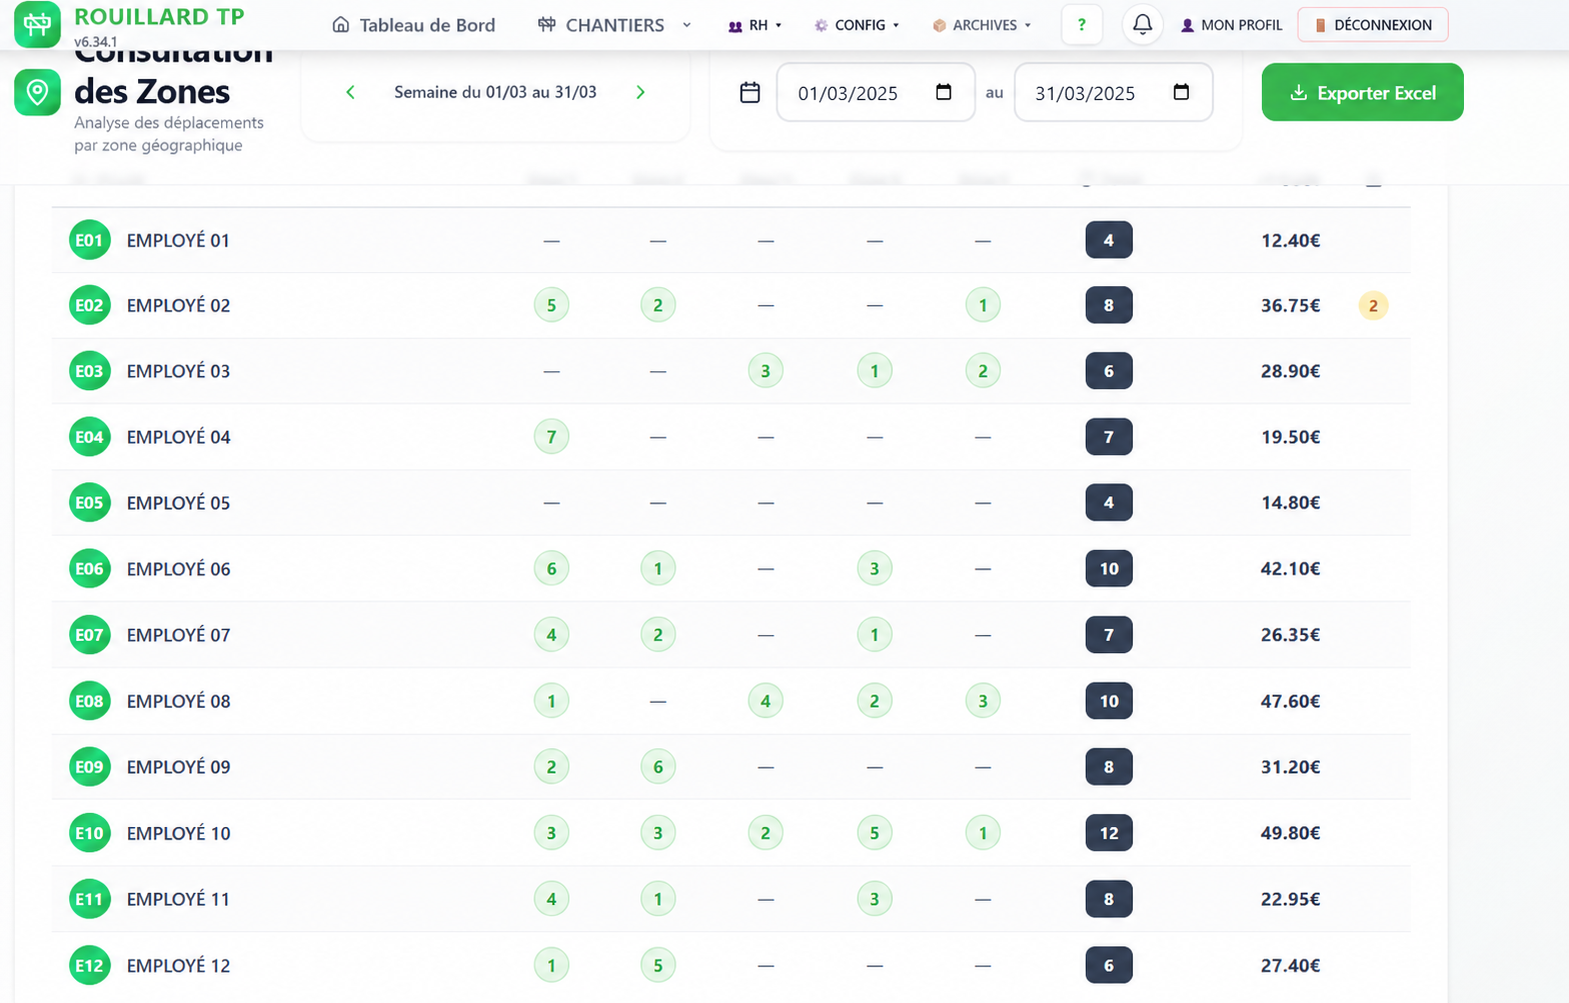Image resolution: width=1569 pixels, height=1003 pixels.
Task: Select the EMPLOYÉ 03 row name
Action: pos(178,371)
